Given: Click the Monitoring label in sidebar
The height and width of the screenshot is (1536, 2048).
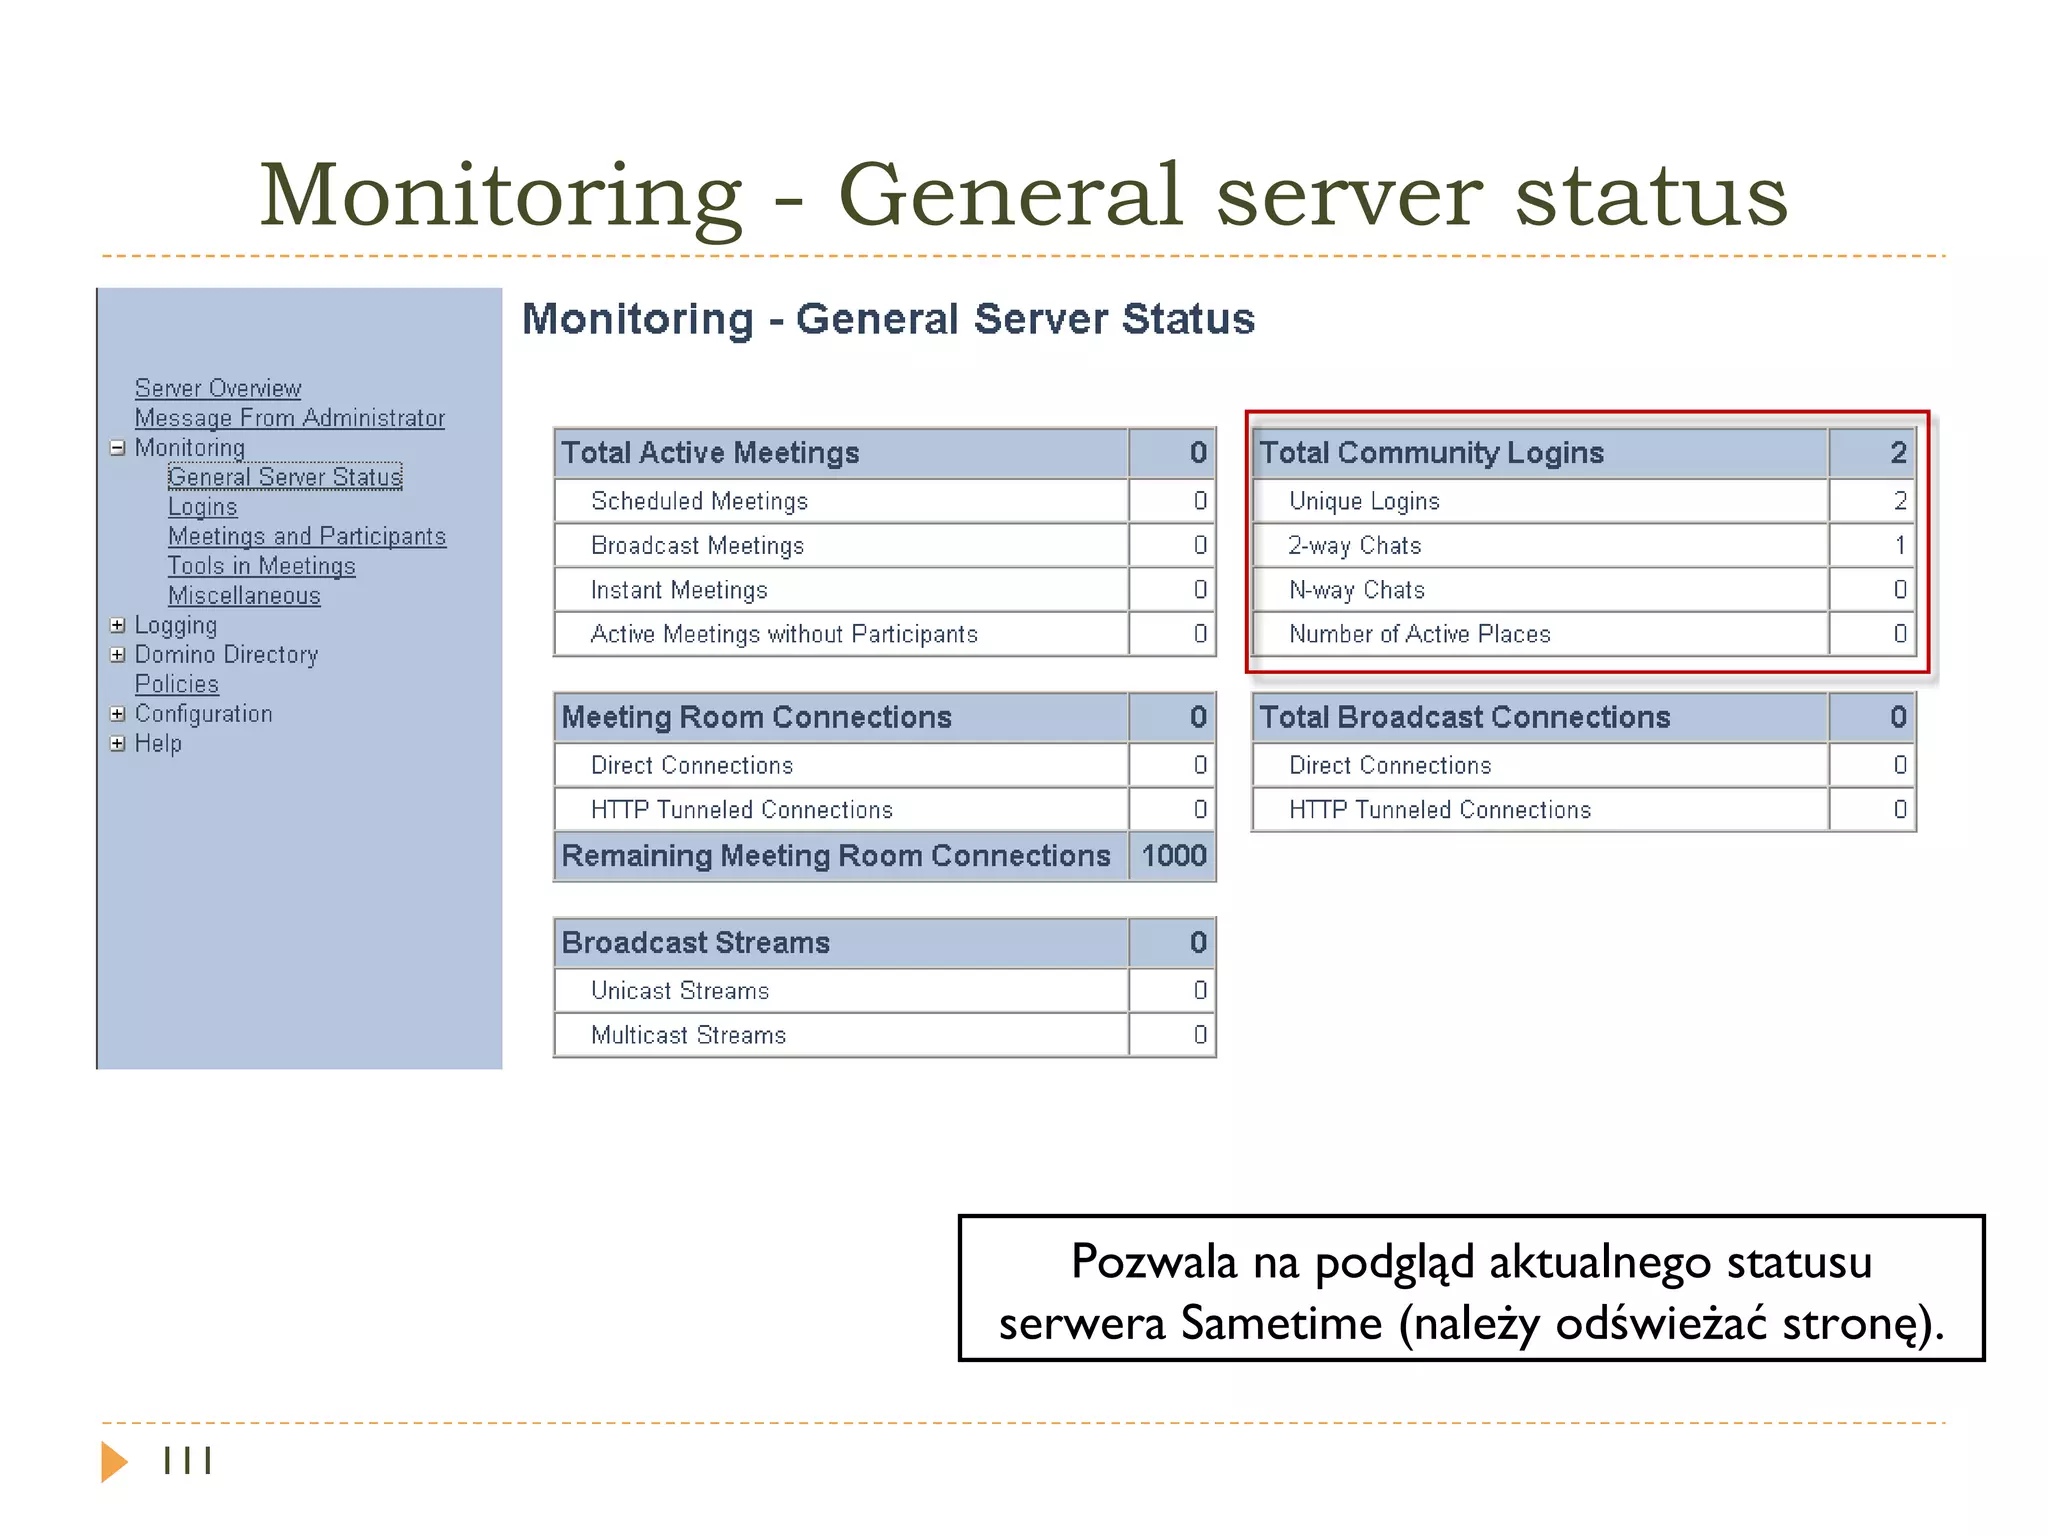Looking at the screenshot, I should pos(190,448).
